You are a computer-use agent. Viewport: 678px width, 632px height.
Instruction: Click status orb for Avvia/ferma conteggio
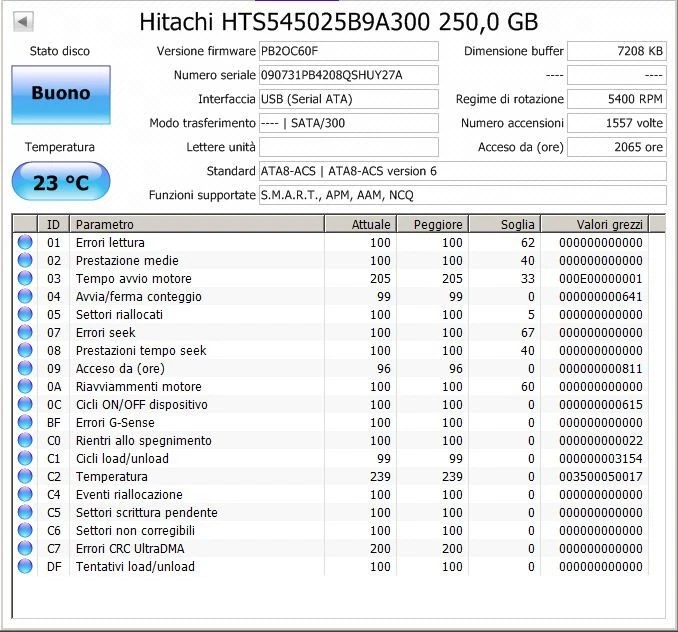[x=25, y=296]
